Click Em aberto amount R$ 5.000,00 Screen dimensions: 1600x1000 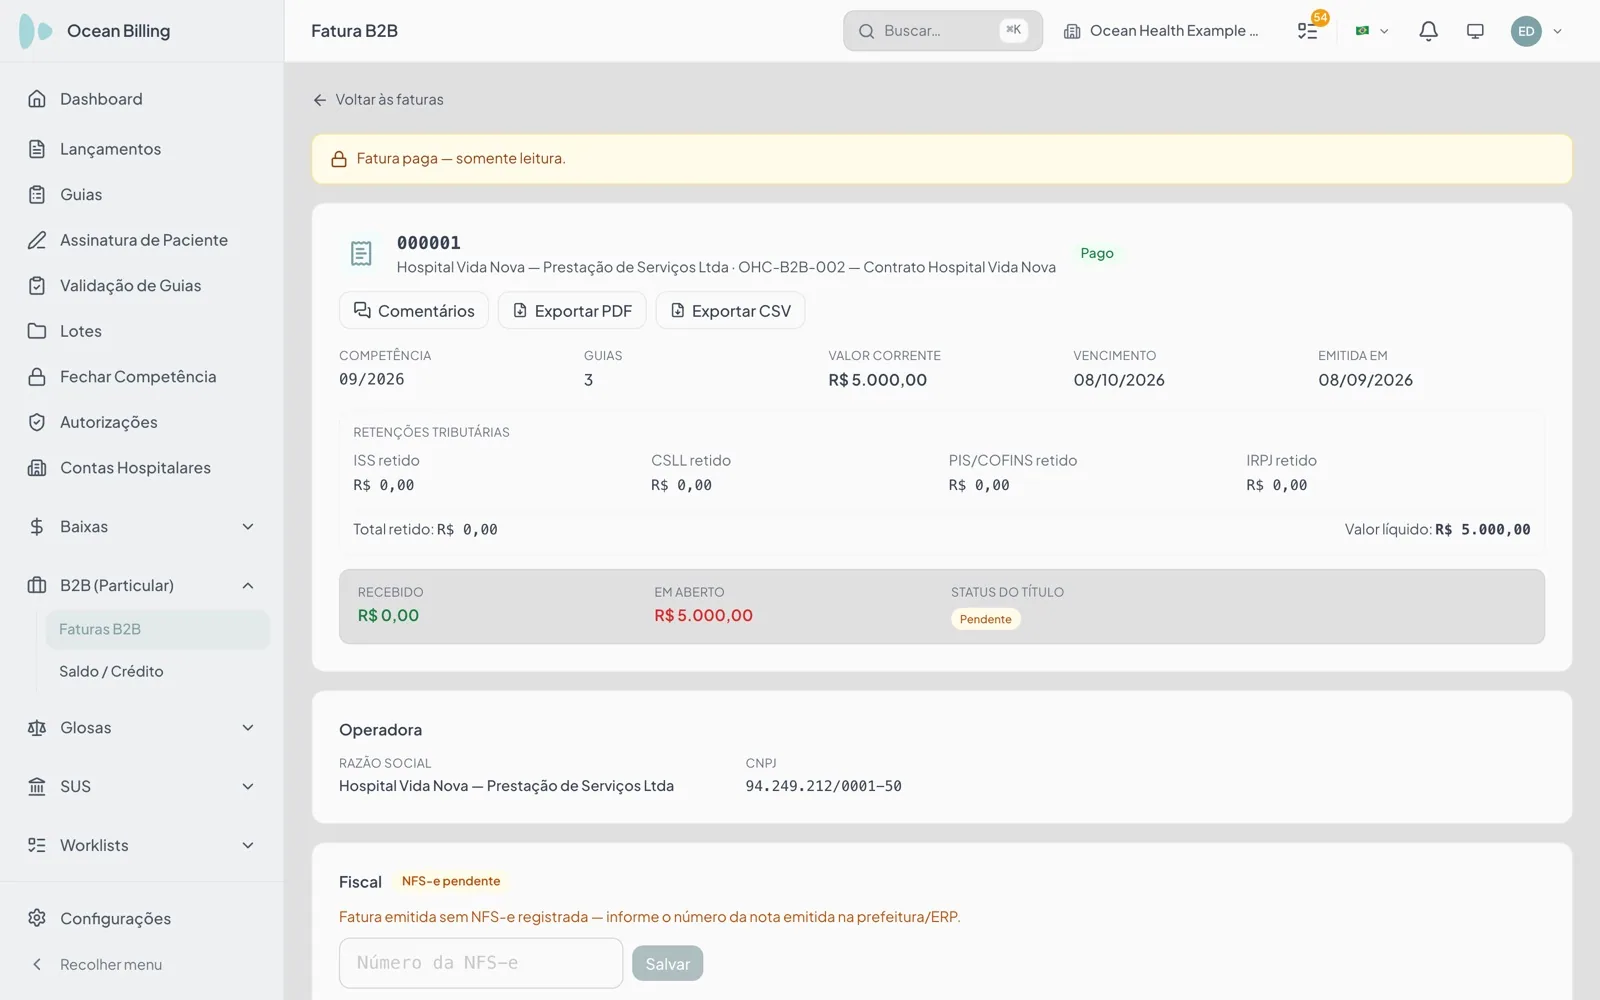pyautogui.click(x=703, y=616)
